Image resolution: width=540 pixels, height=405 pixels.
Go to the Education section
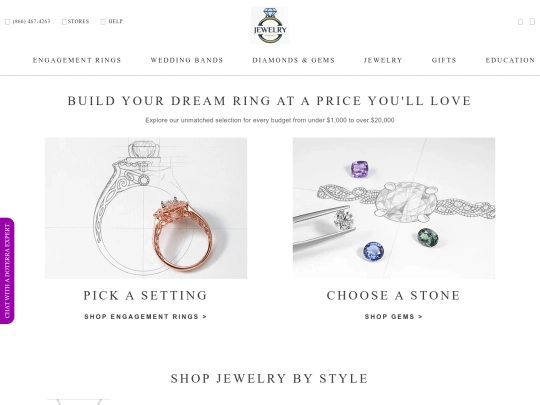click(510, 60)
